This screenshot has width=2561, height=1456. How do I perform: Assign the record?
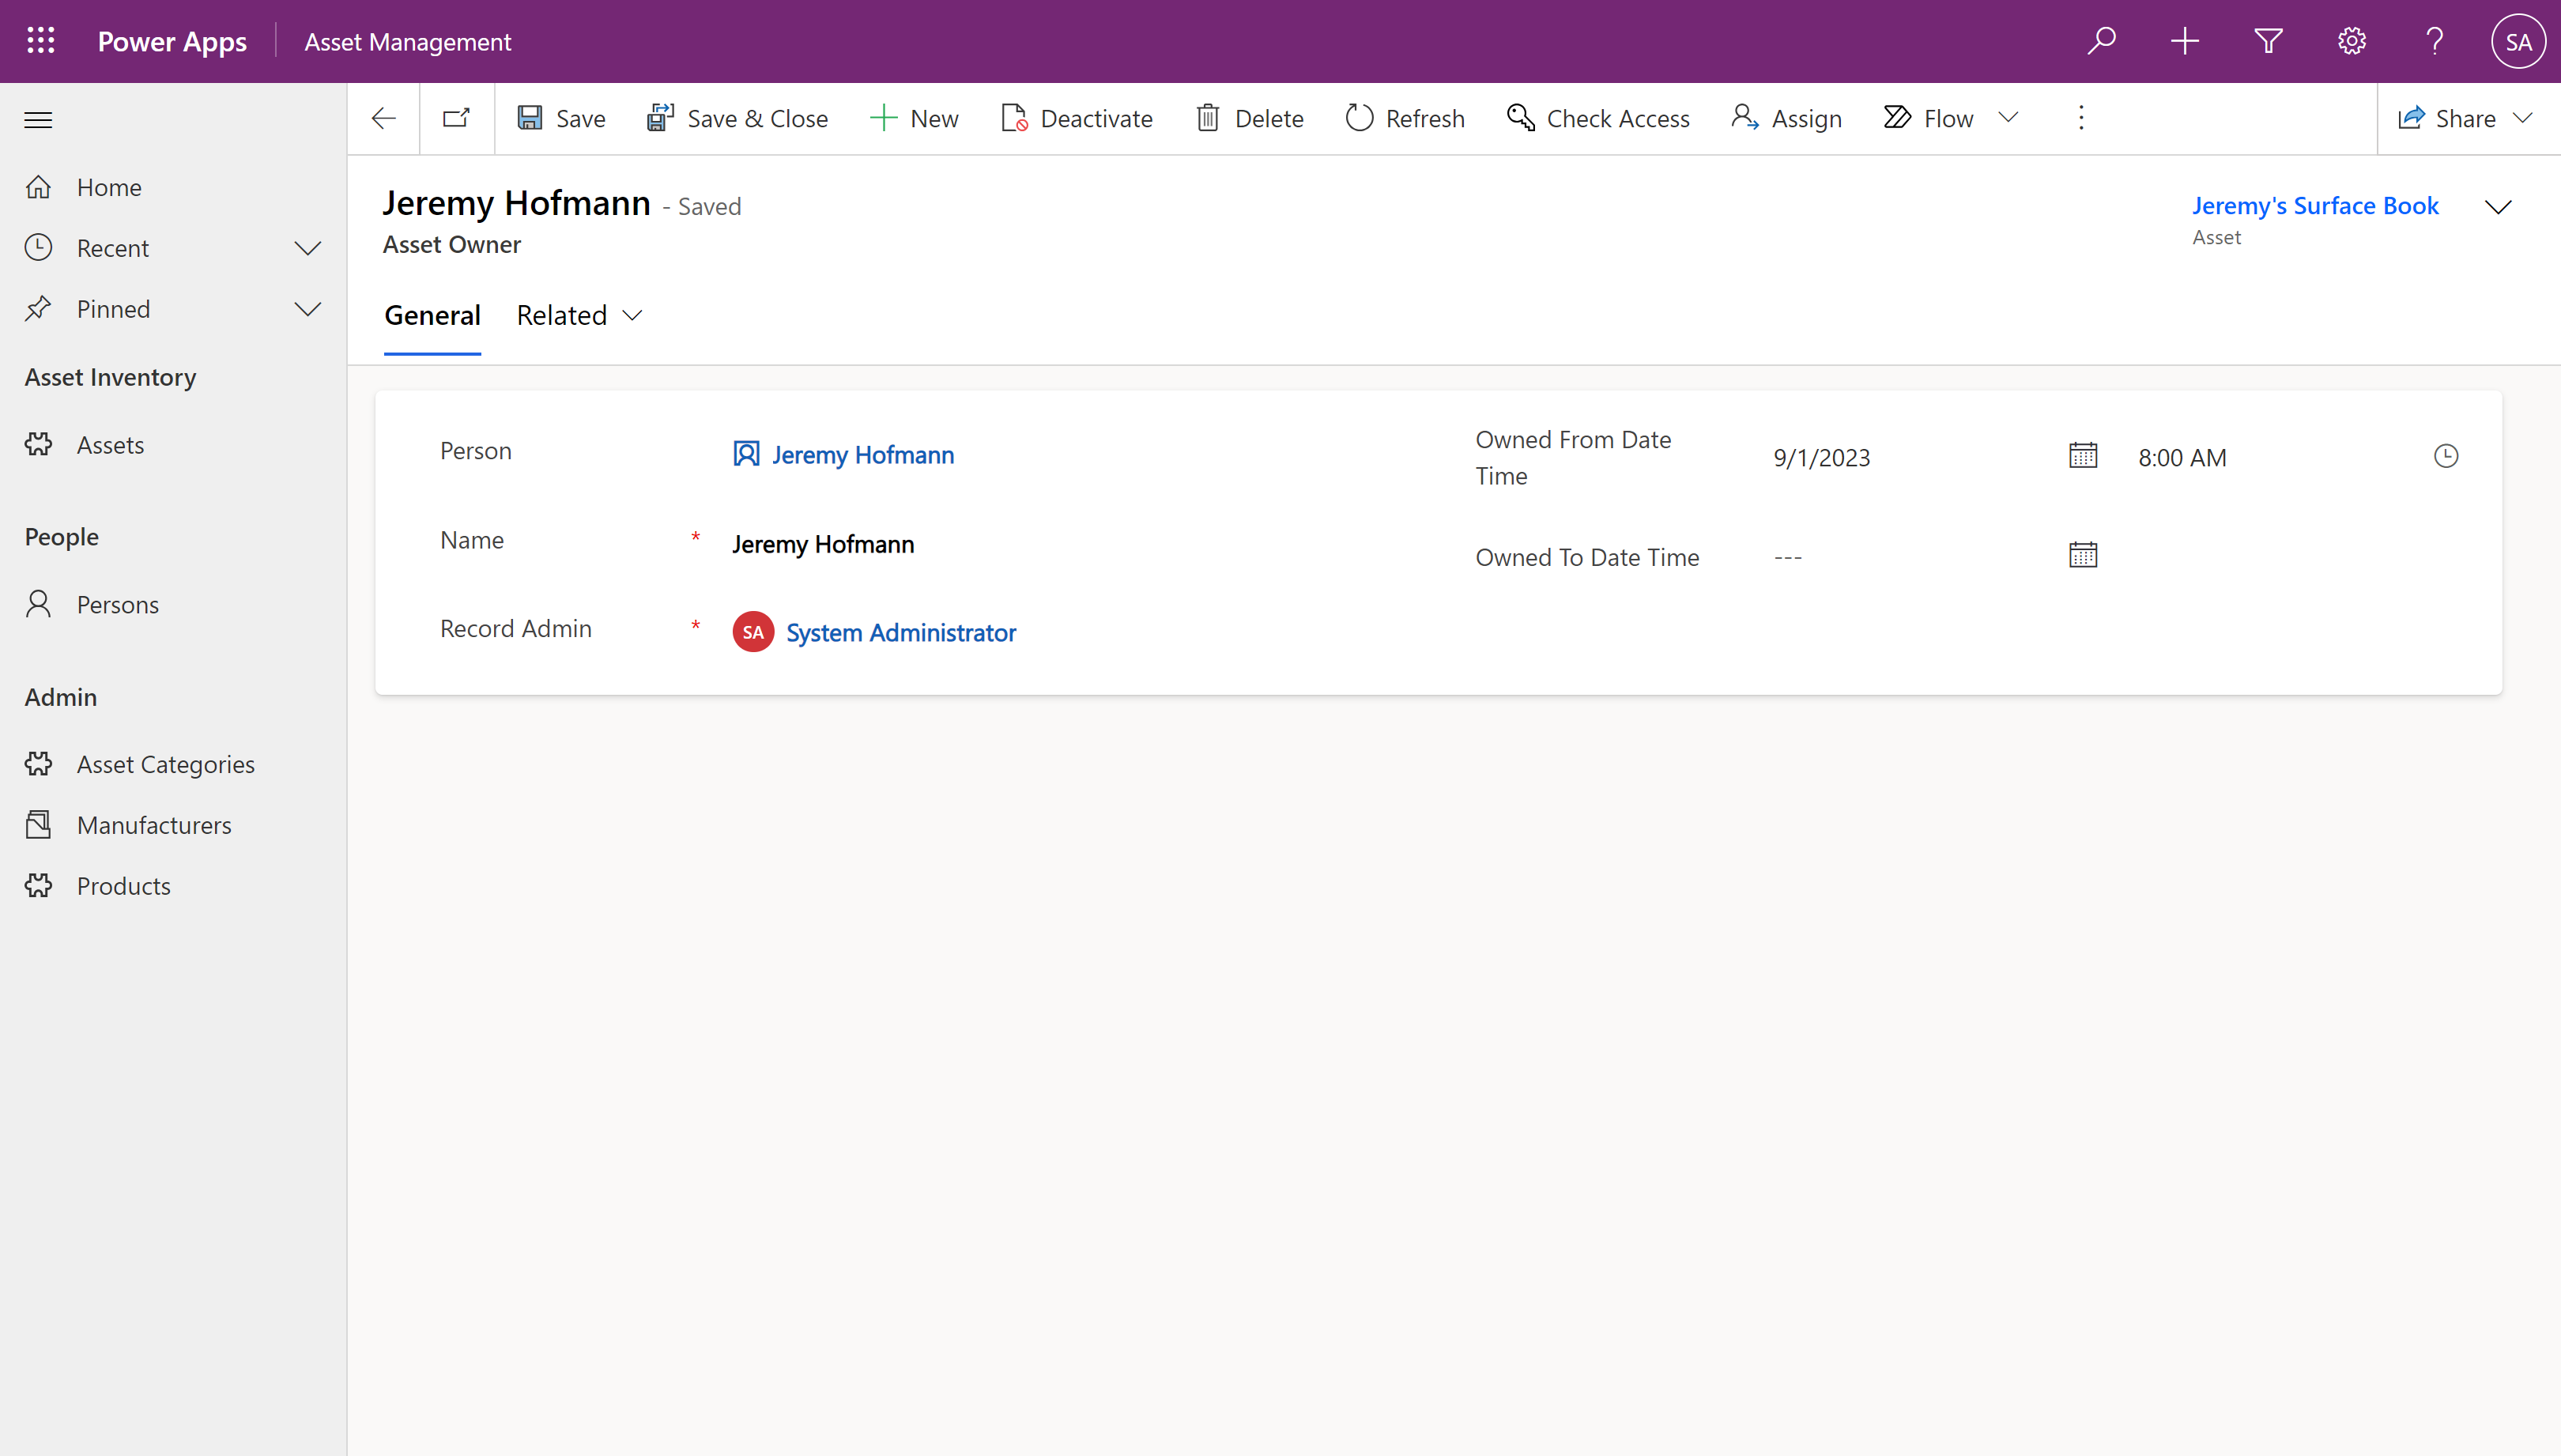coord(1786,118)
